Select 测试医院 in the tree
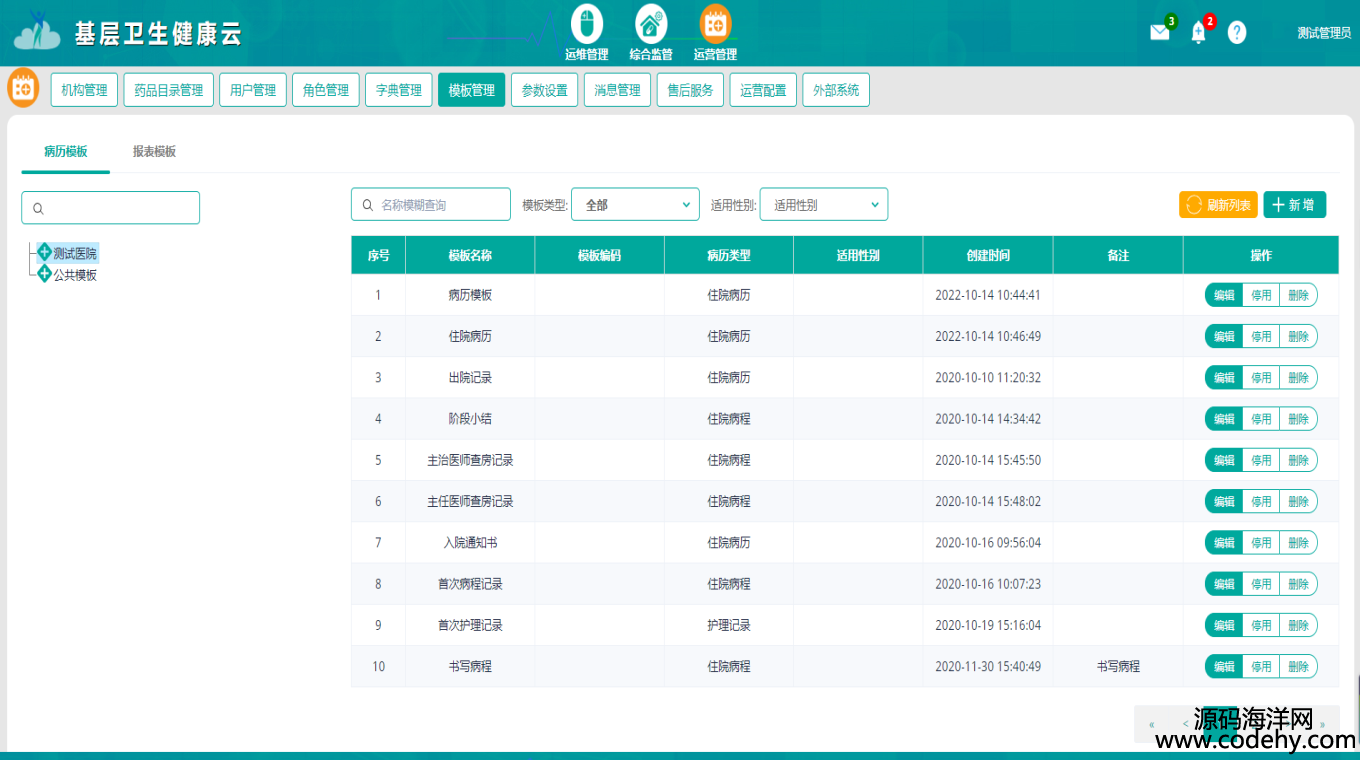This screenshot has width=1360, height=760. coord(75,253)
